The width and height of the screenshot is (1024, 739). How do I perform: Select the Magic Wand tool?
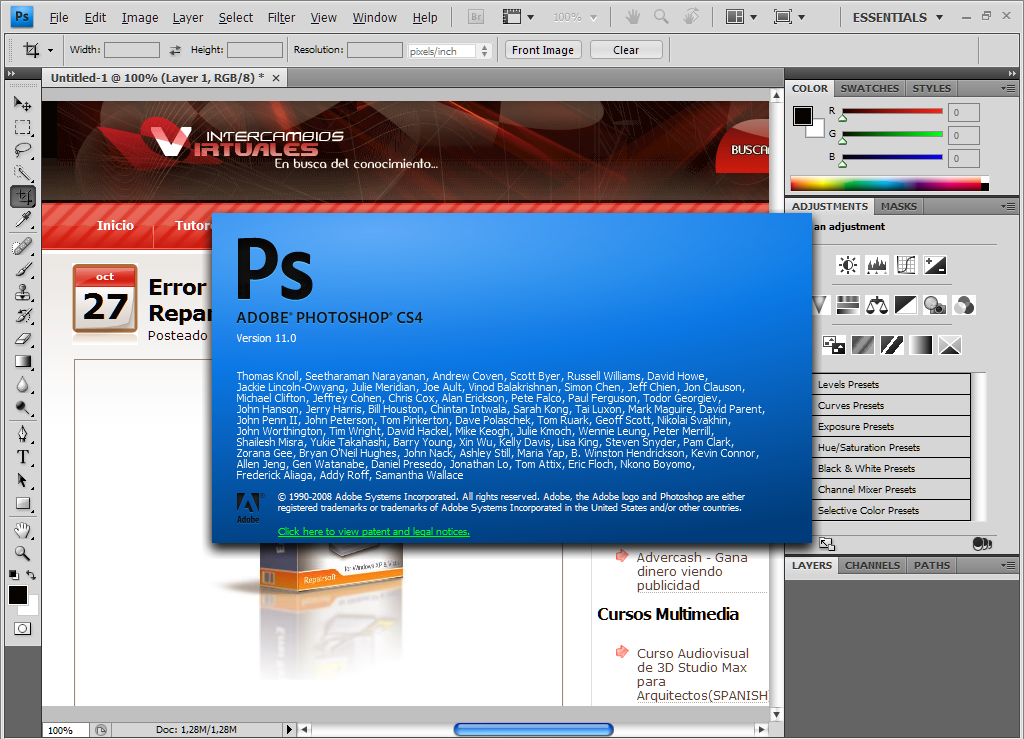click(23, 173)
